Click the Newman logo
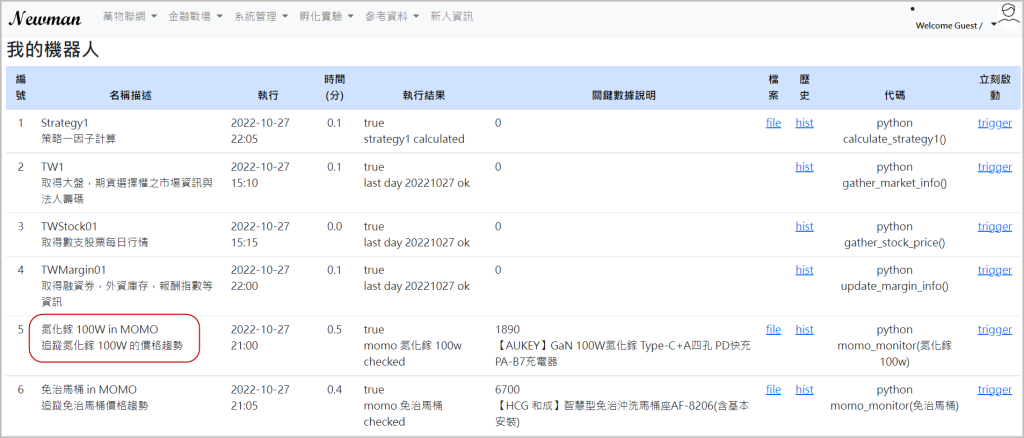The width and height of the screenshot is (1024, 438). 44,17
